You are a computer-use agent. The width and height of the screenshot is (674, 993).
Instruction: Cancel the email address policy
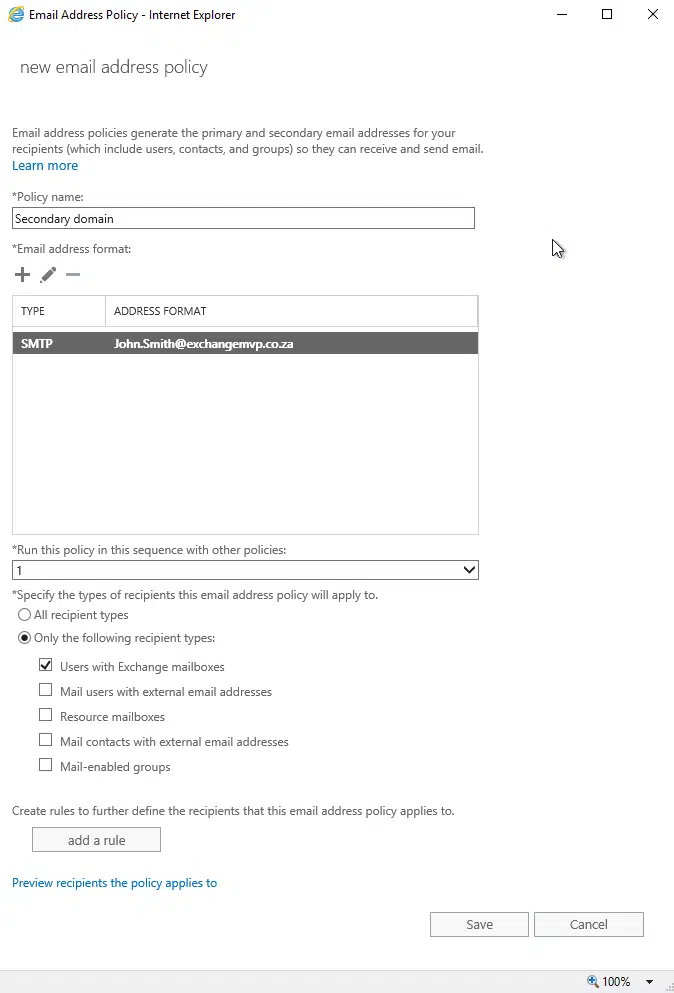588,924
